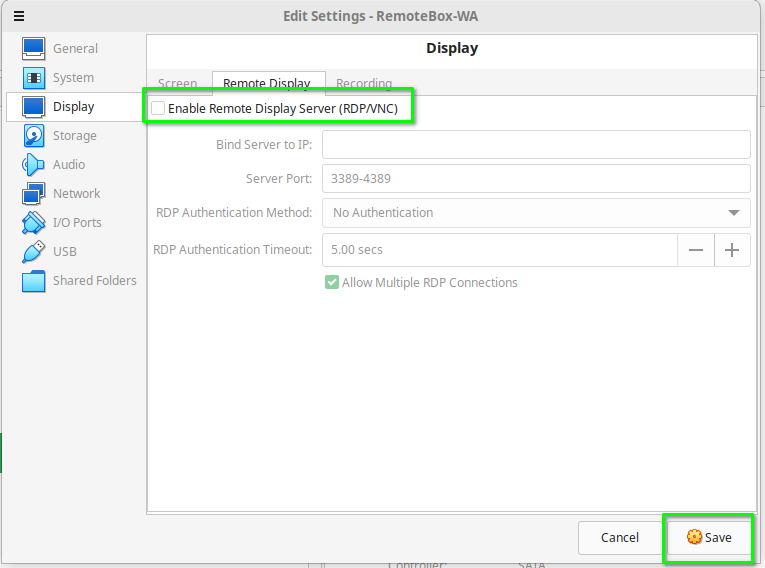Image resolution: width=765 pixels, height=568 pixels.
Task: Select the System chip icon
Action: pos(34,77)
